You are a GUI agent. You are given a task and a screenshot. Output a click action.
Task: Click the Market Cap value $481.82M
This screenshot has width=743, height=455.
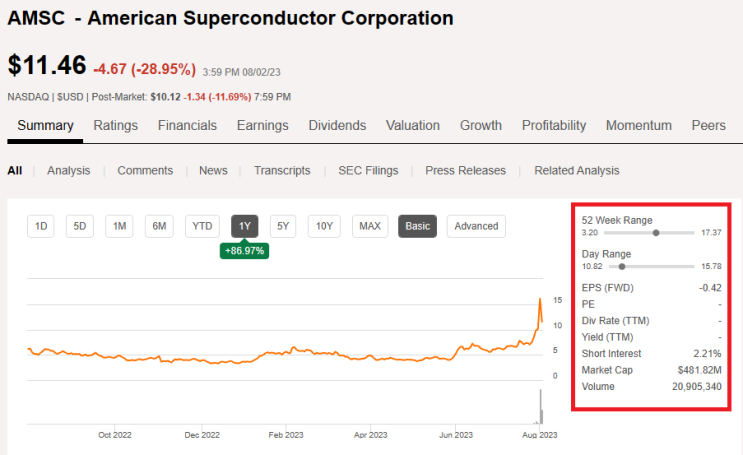(x=699, y=370)
